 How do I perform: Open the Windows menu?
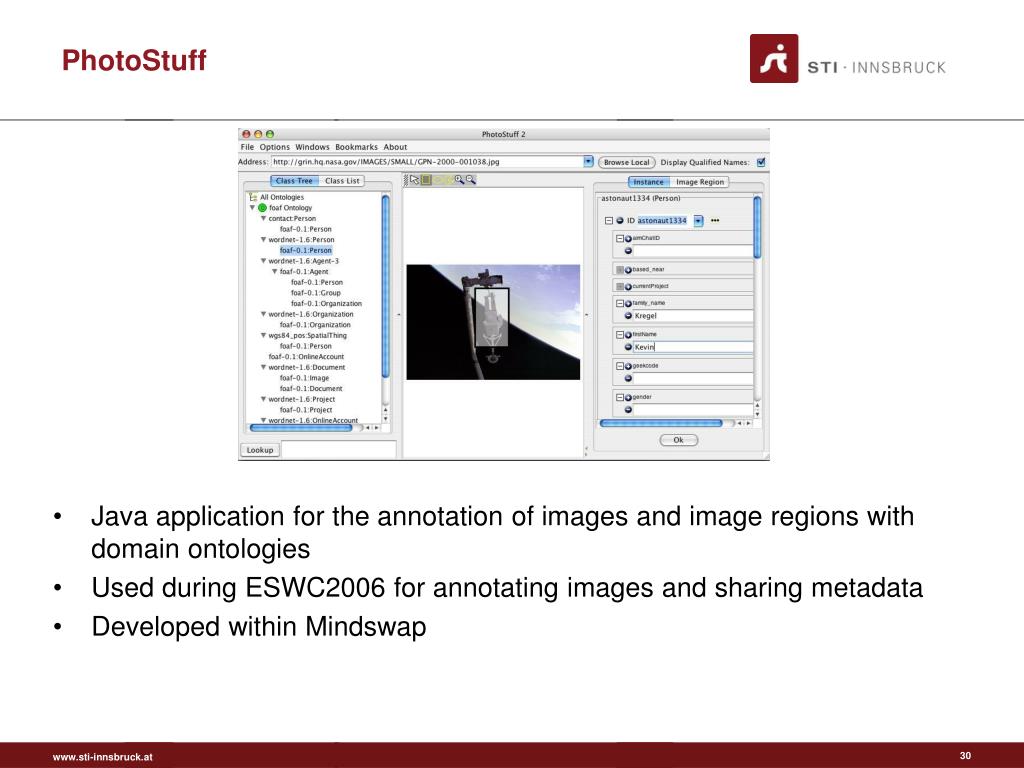312,147
